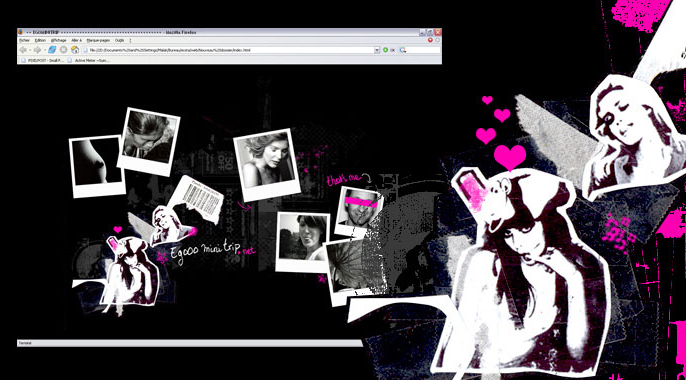686x380 pixels.
Task: Open the Edition menu
Action: coord(40,40)
